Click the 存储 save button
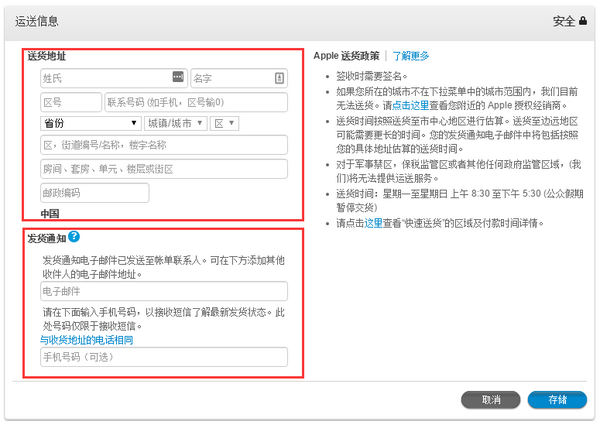The image size is (600, 425). pyautogui.click(x=557, y=400)
